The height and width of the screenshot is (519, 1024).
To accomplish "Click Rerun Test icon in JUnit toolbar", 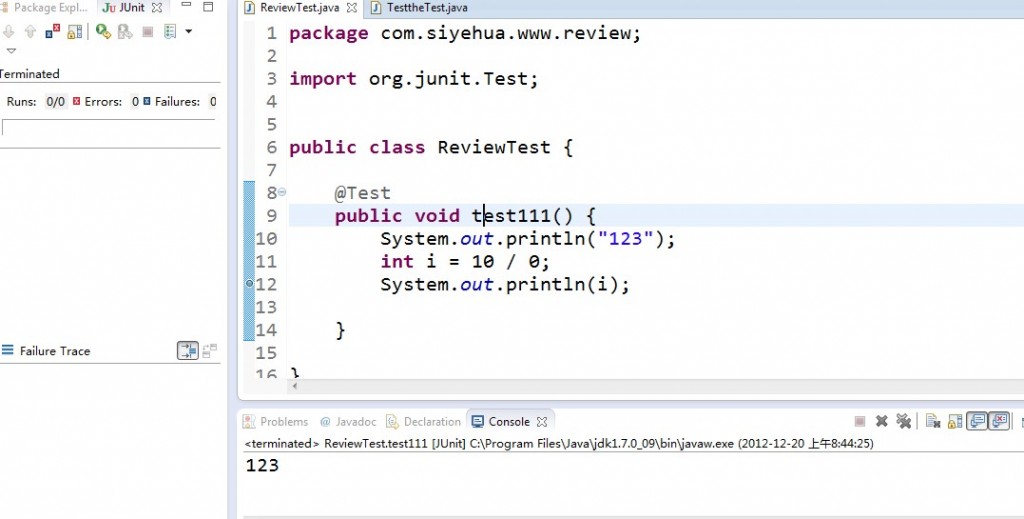I will (x=103, y=32).
